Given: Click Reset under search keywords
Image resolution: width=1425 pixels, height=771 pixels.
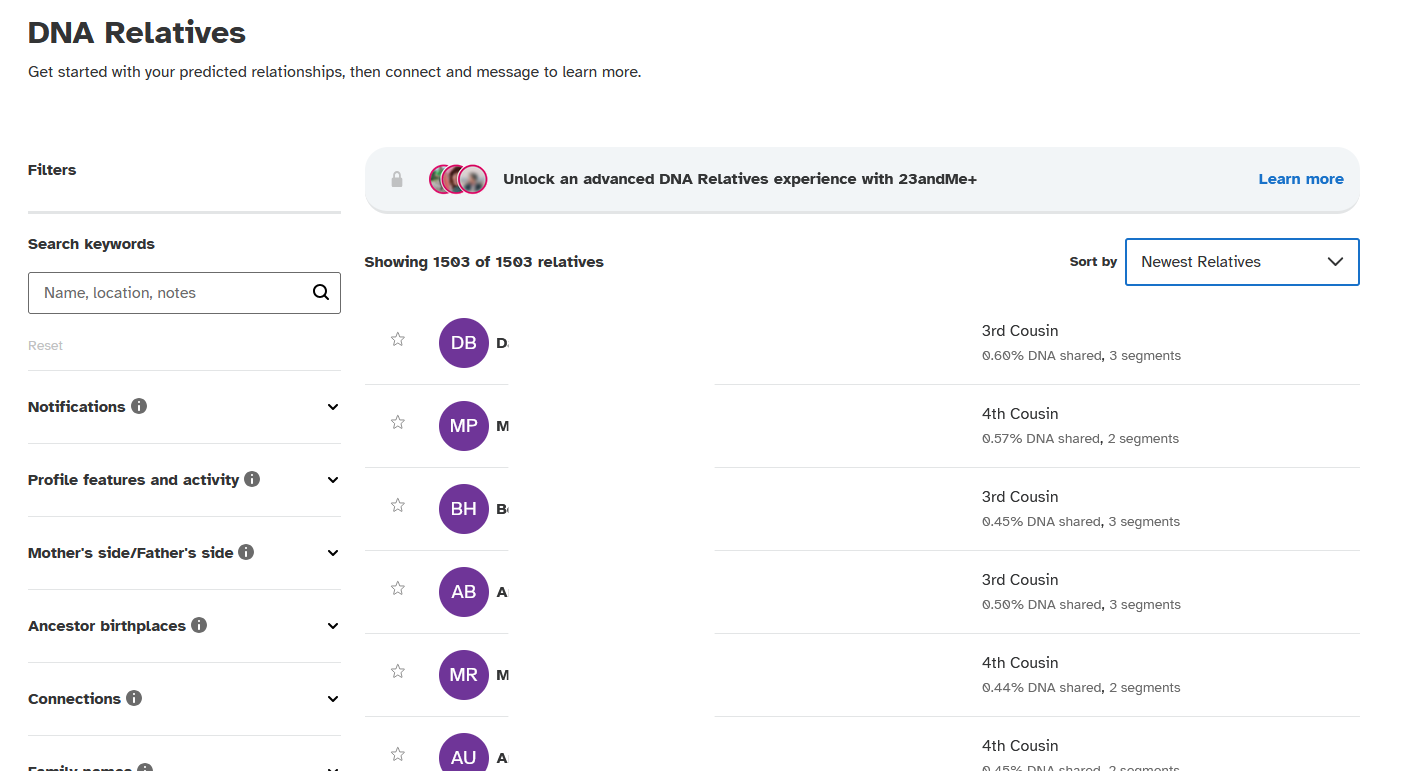Looking at the screenshot, I should pyautogui.click(x=45, y=345).
